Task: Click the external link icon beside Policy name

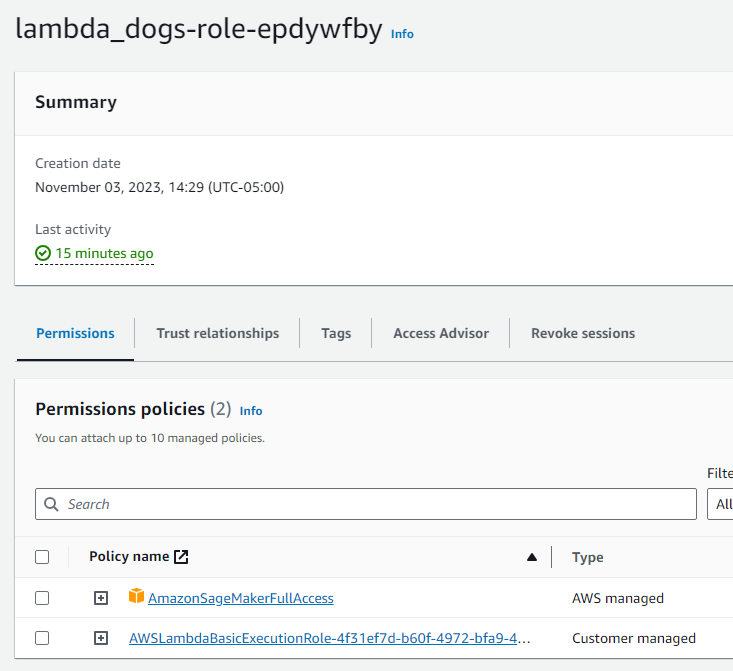Action: tap(181, 557)
